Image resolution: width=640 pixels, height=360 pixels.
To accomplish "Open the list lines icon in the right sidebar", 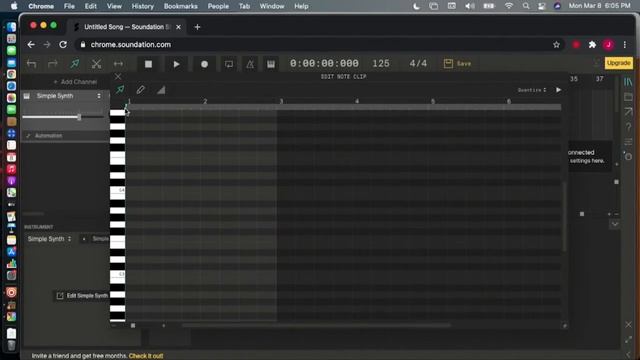I will pyautogui.click(x=628, y=142).
